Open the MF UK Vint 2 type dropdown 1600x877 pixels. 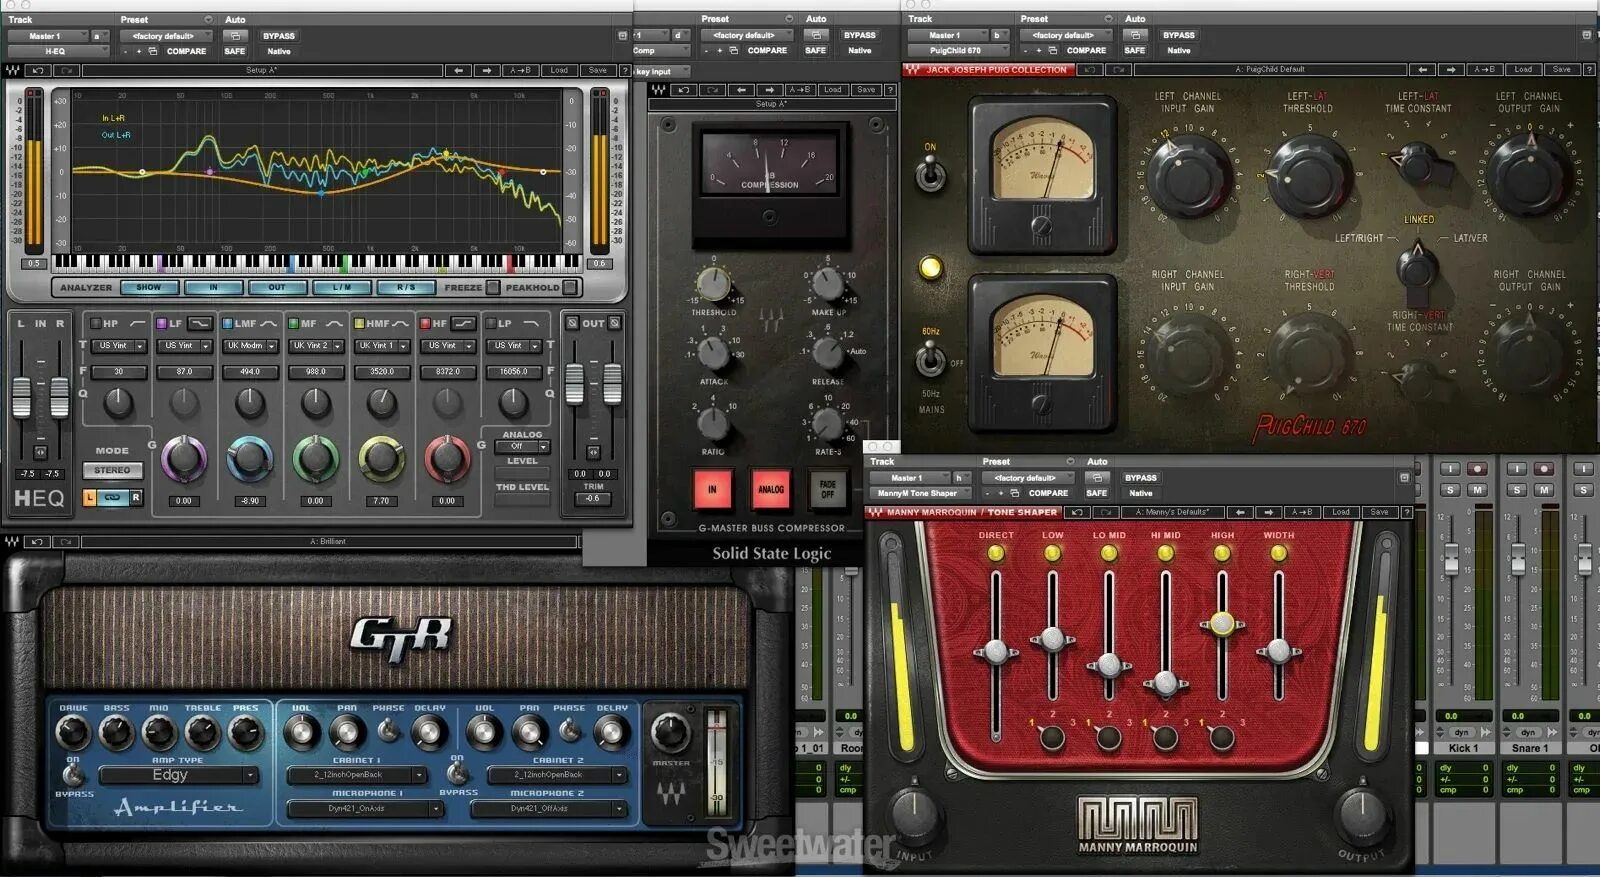point(316,345)
